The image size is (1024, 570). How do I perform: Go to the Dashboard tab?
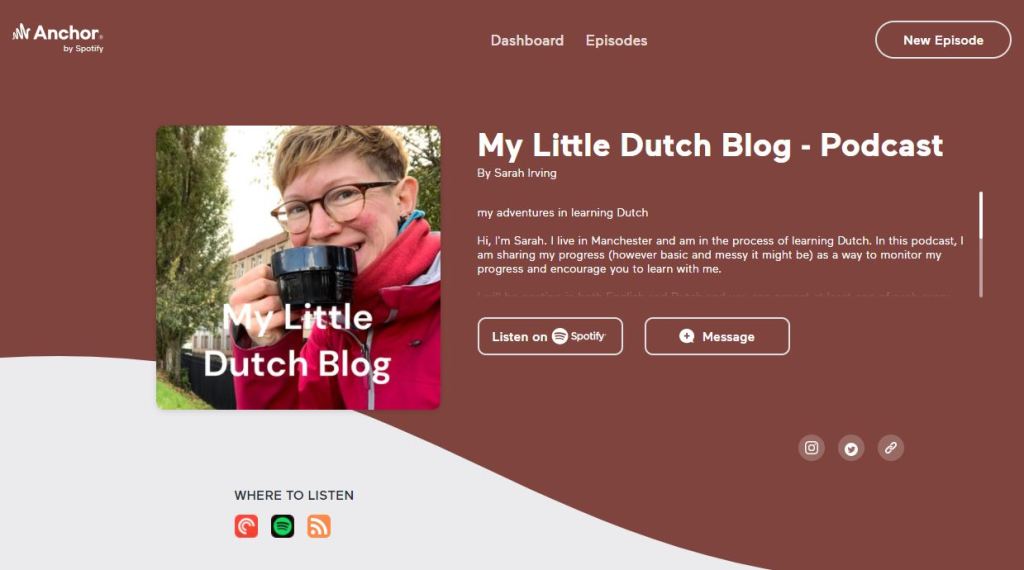tap(527, 40)
